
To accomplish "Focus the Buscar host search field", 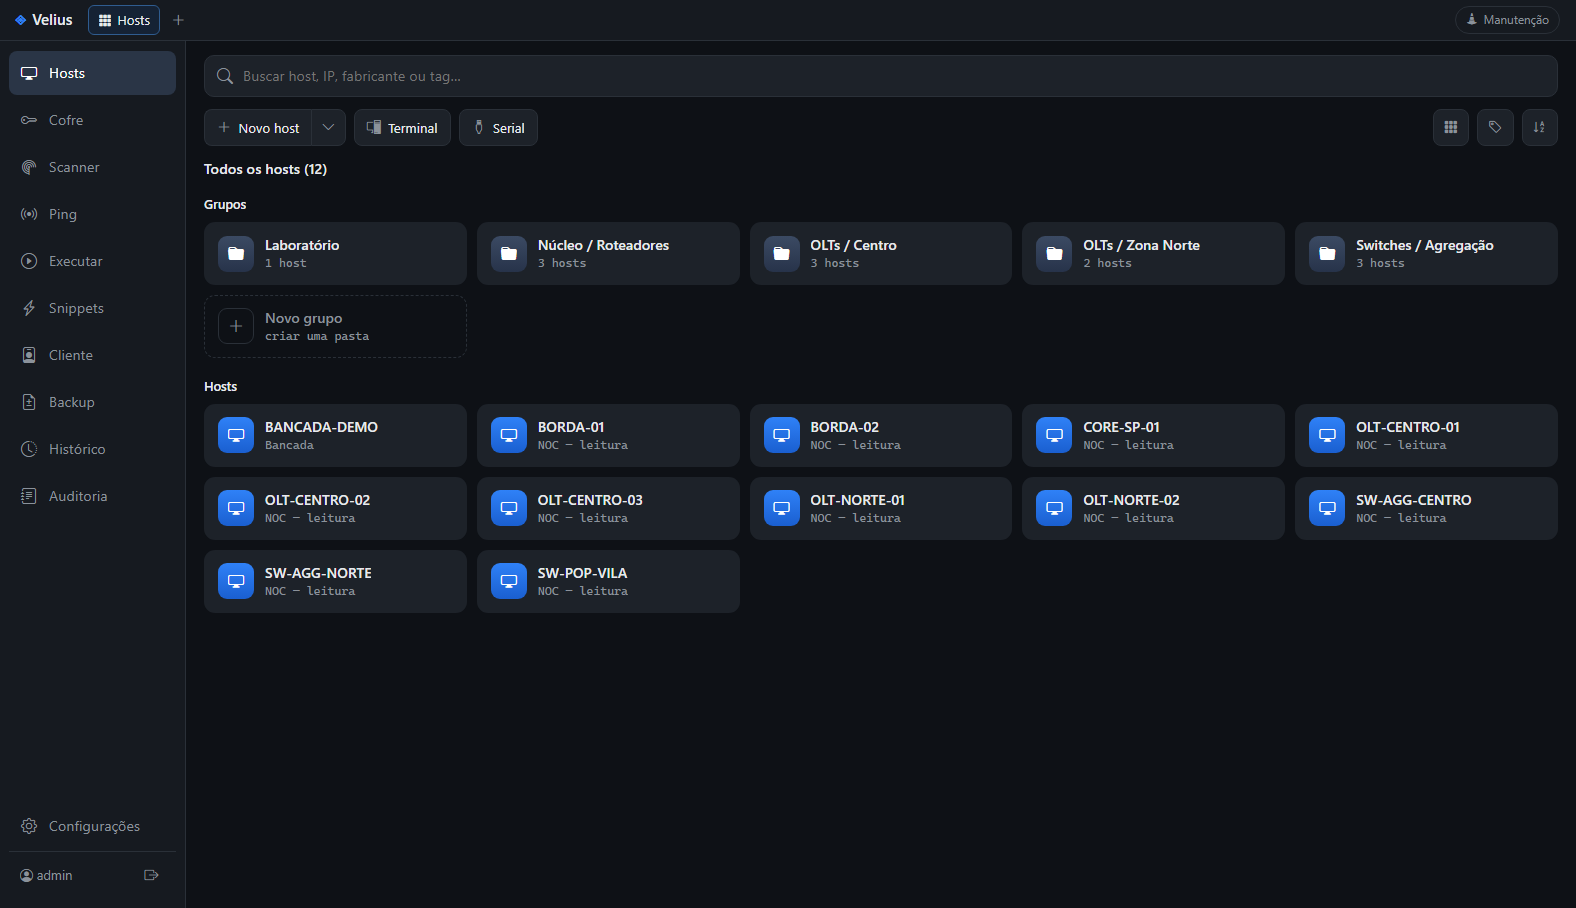I will [x=880, y=76].
